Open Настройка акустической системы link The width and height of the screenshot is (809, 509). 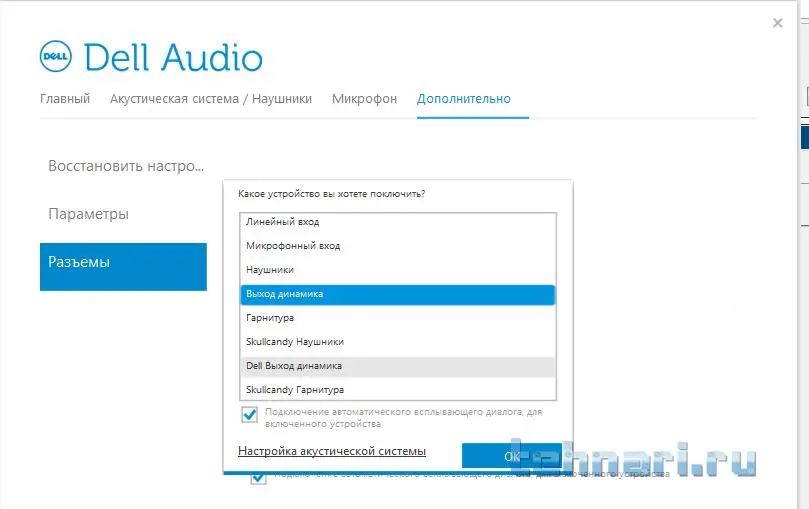point(332,451)
